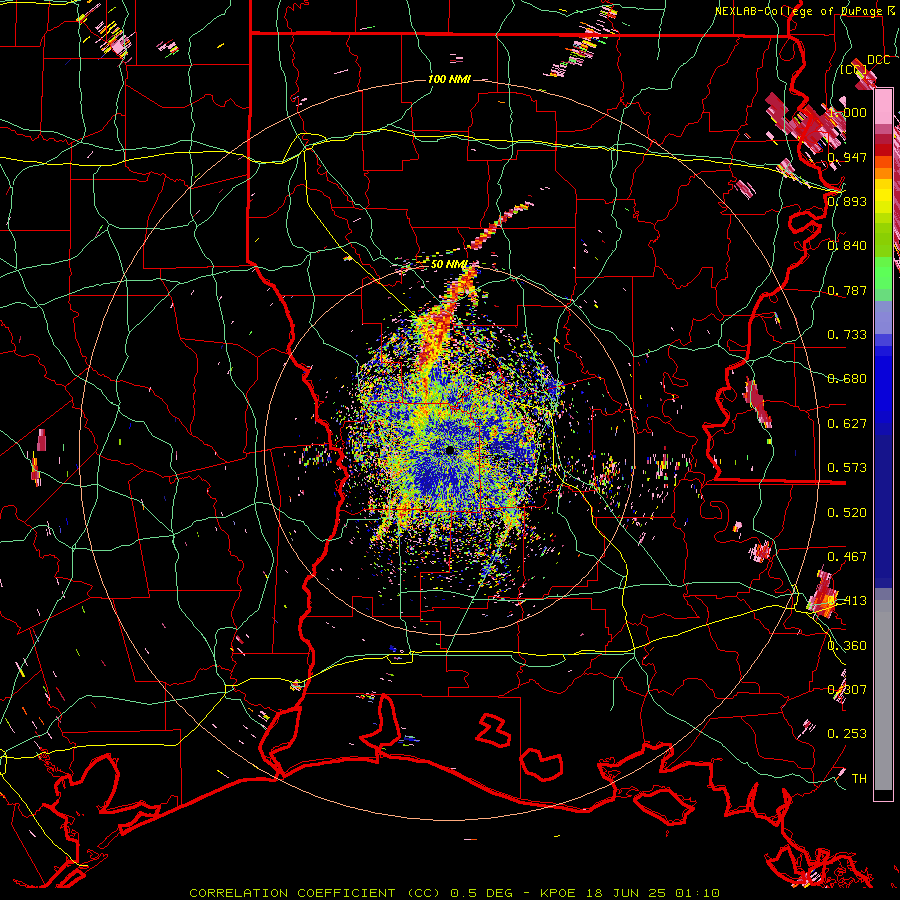
Task: Click the "0.360" scale value
Action: 847,646
